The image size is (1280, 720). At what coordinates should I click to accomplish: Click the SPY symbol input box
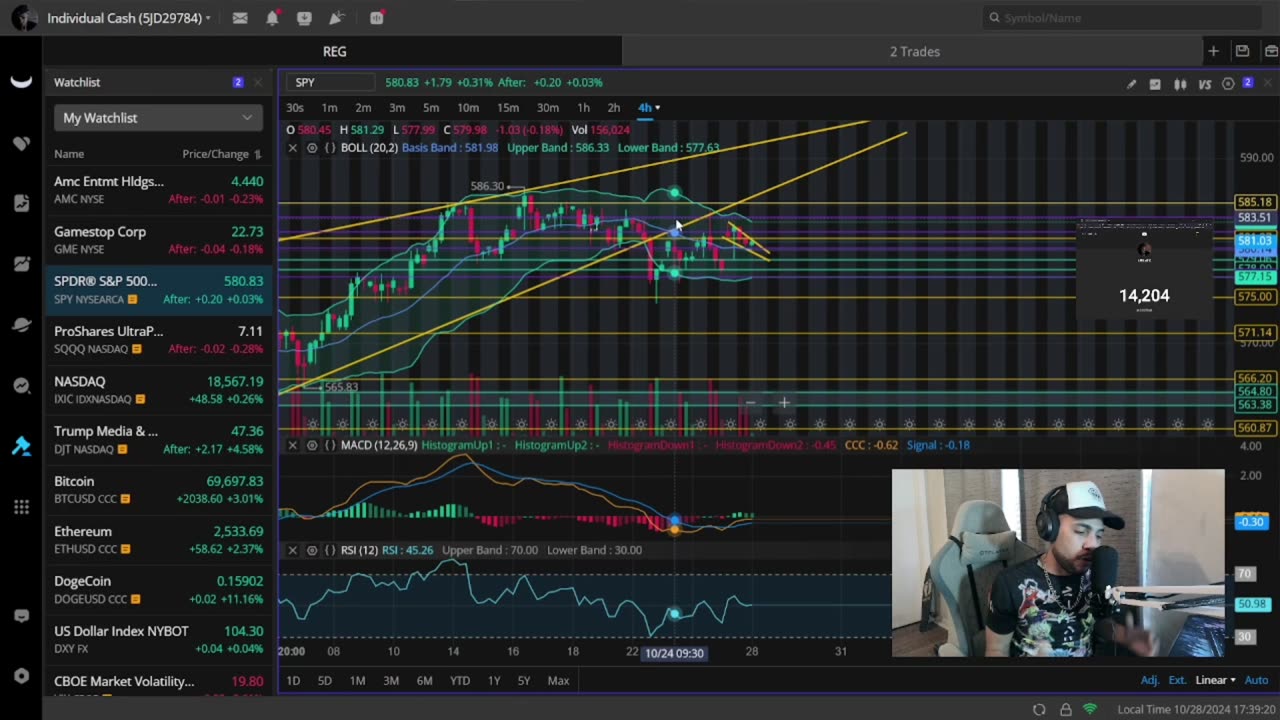point(331,83)
